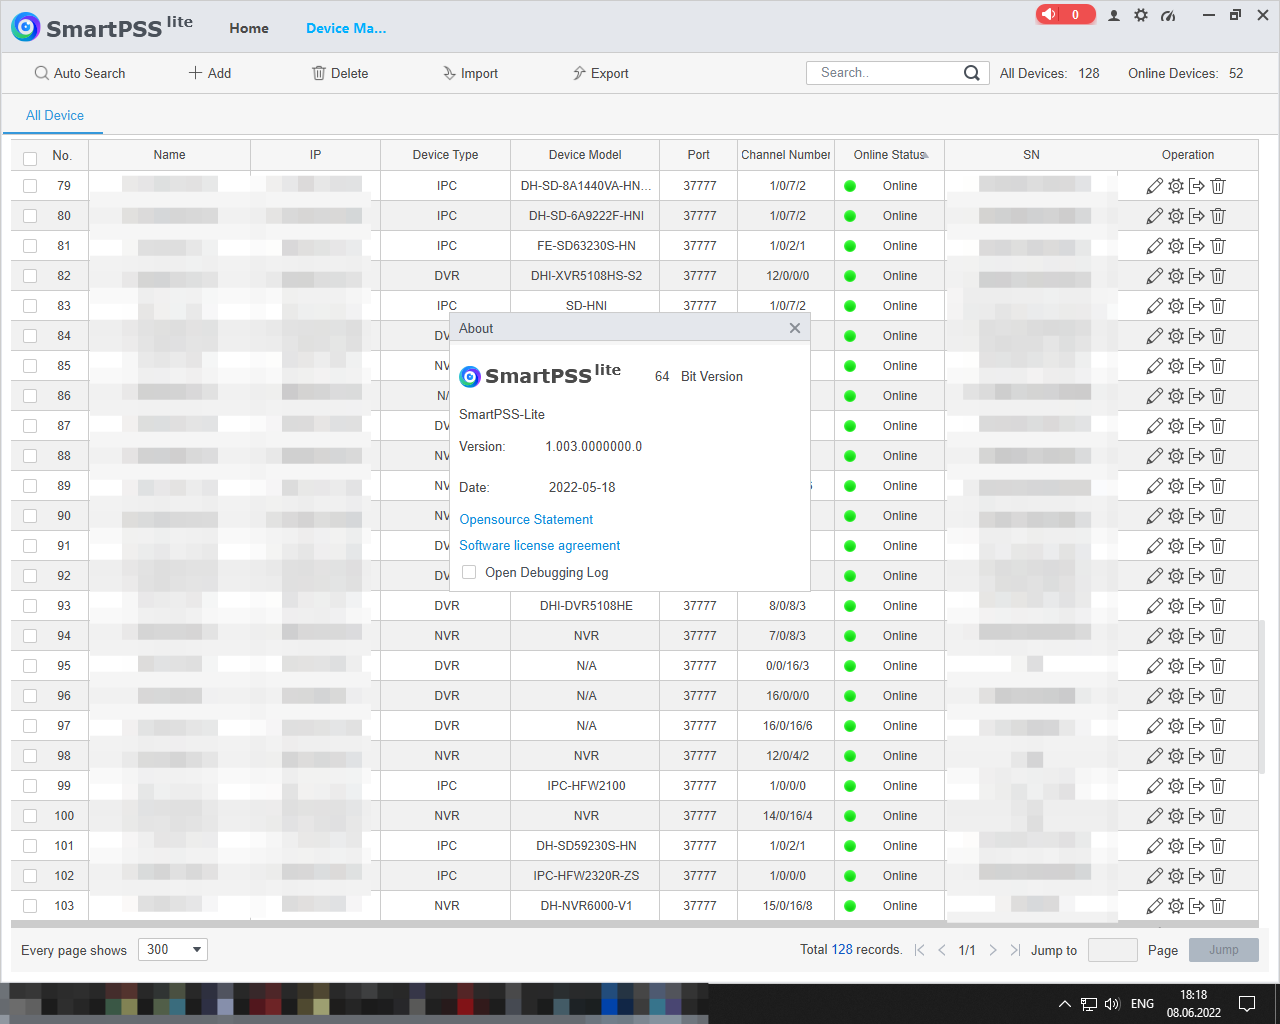Open device config gear for row 80

pyautogui.click(x=1176, y=216)
